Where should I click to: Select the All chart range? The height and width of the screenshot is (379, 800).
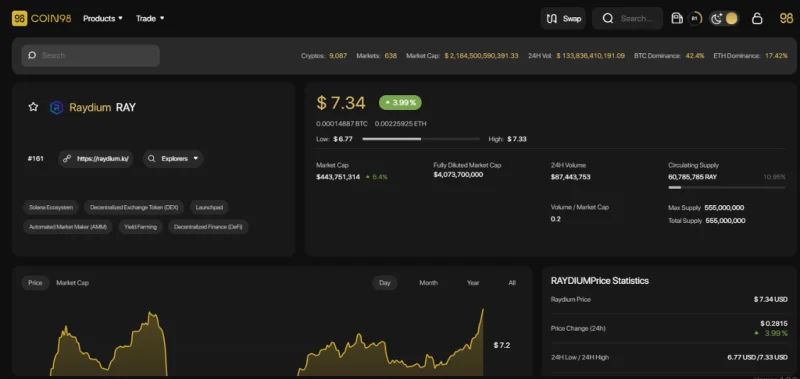pyautogui.click(x=512, y=283)
